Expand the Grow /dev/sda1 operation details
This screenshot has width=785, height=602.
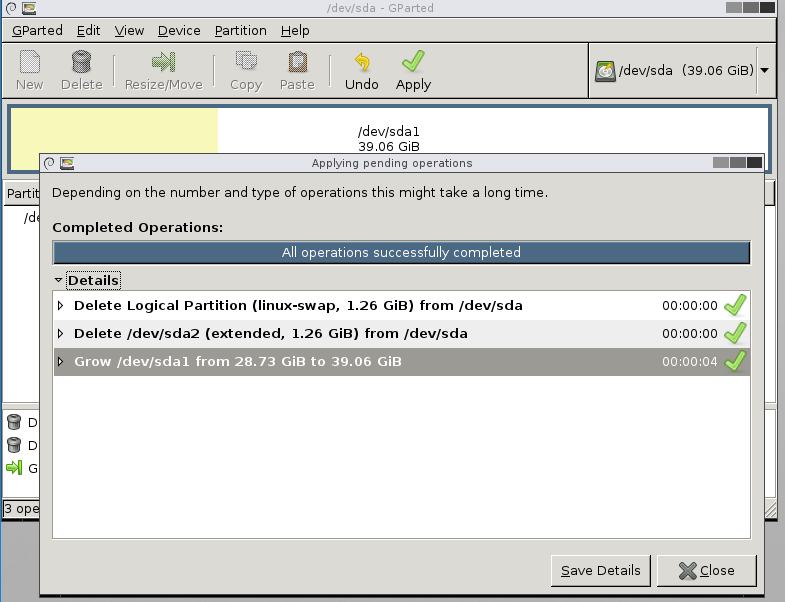pyautogui.click(x=61, y=362)
